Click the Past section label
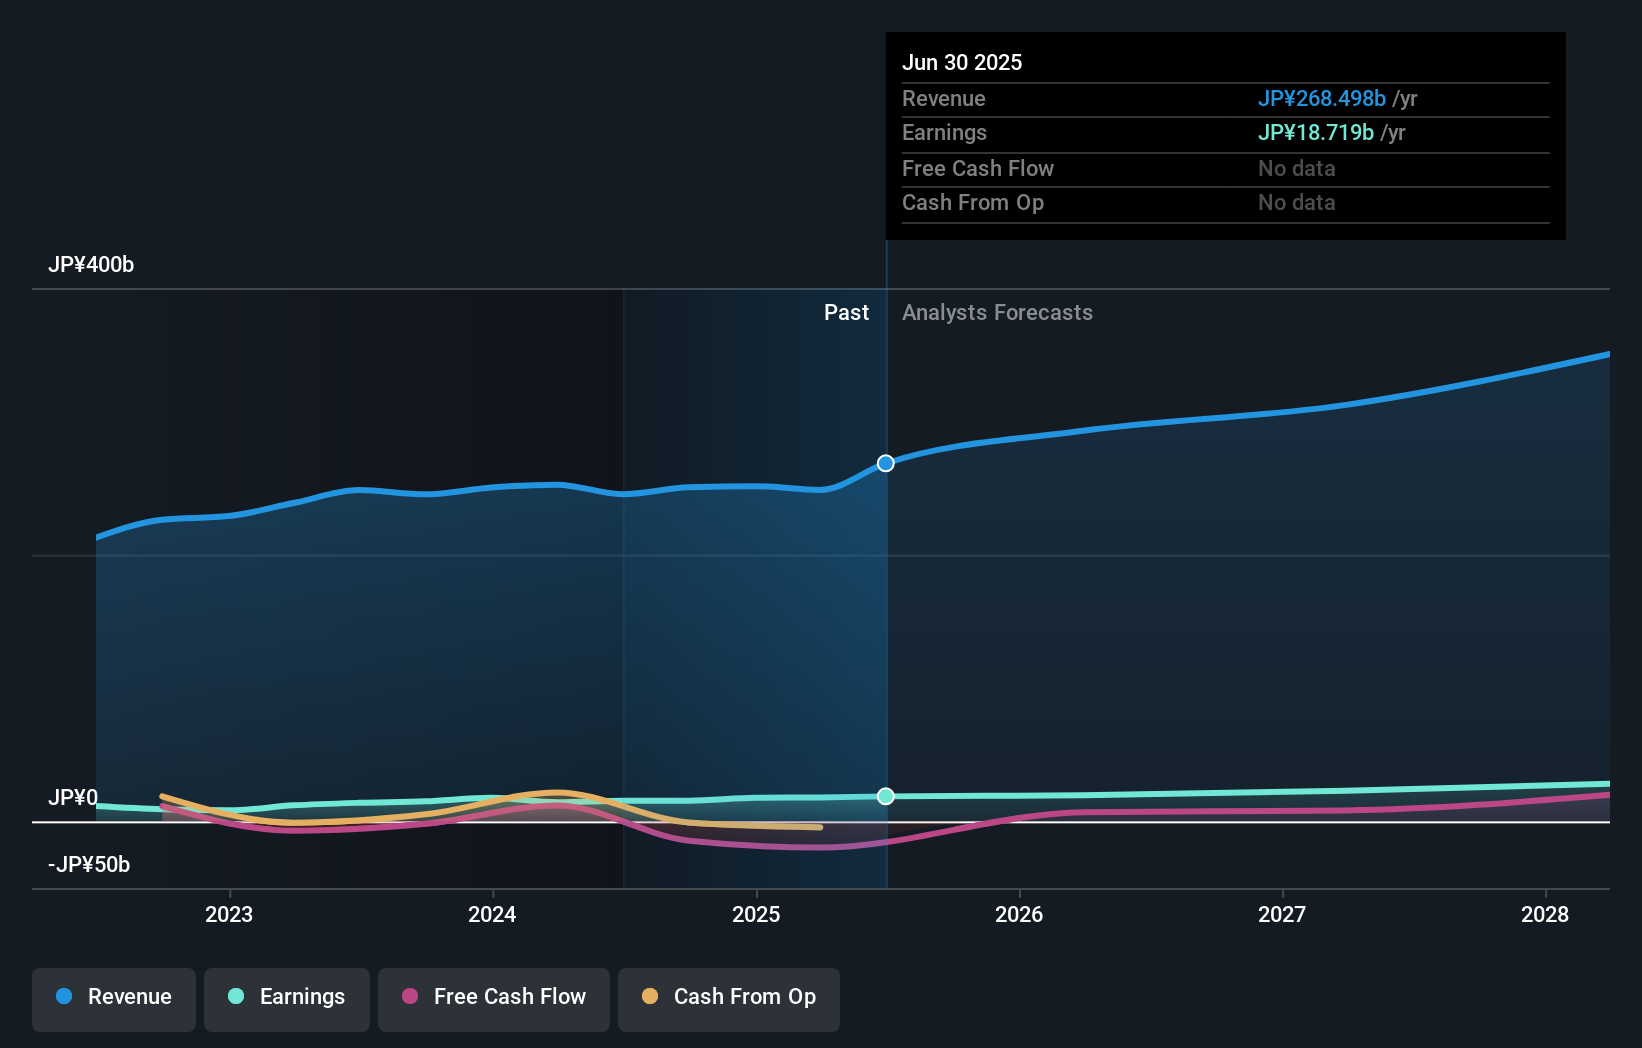Image resolution: width=1642 pixels, height=1048 pixels. click(x=846, y=313)
